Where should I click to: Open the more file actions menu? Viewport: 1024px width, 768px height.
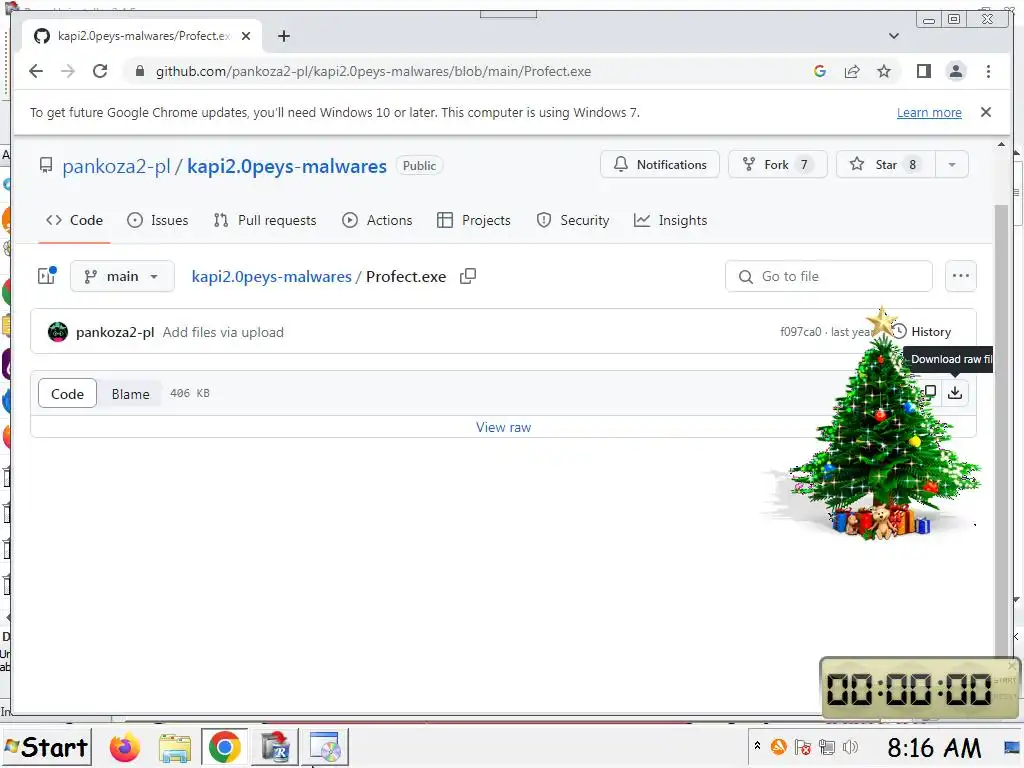tap(961, 276)
